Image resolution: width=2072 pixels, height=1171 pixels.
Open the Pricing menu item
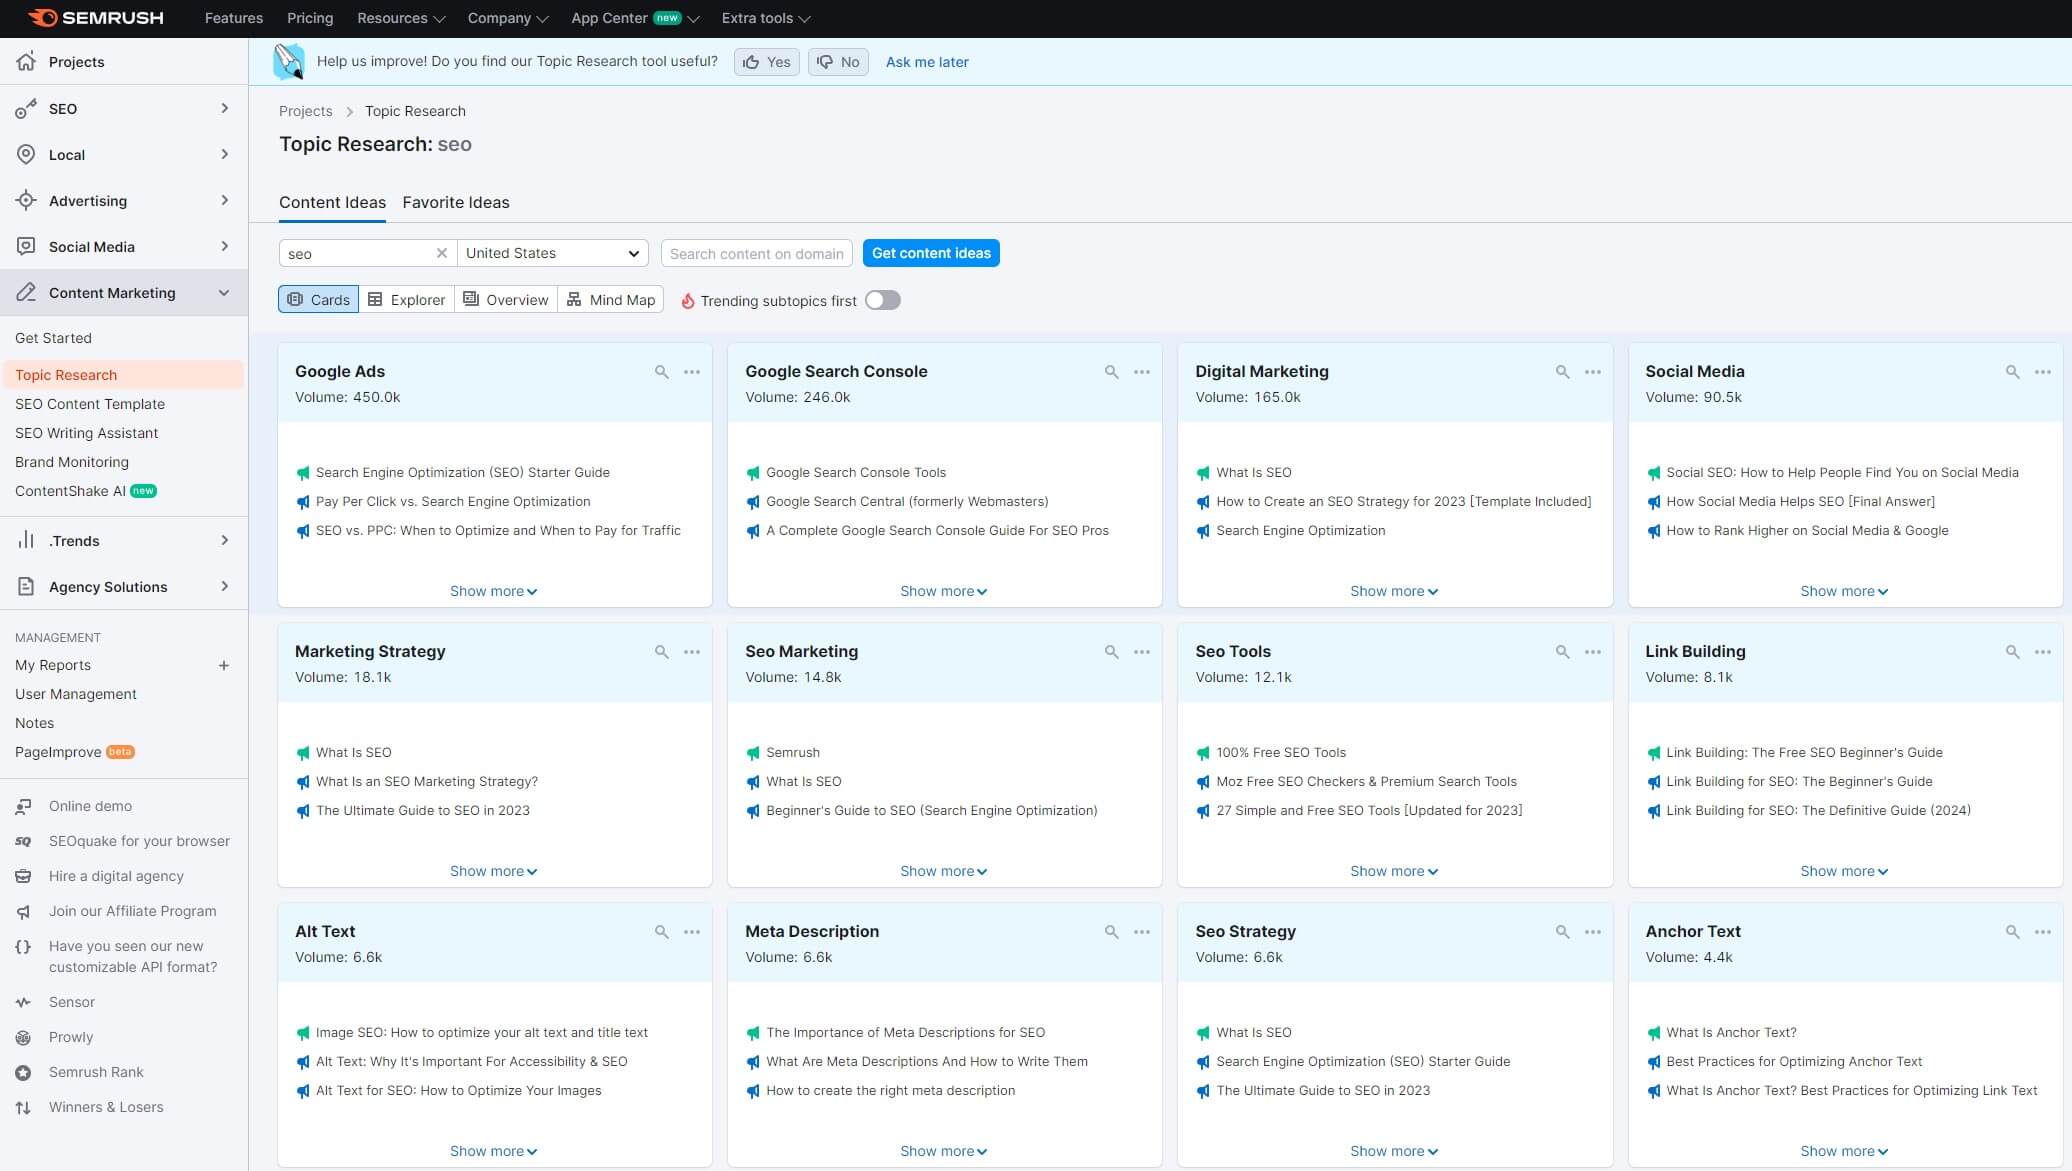pyautogui.click(x=310, y=18)
